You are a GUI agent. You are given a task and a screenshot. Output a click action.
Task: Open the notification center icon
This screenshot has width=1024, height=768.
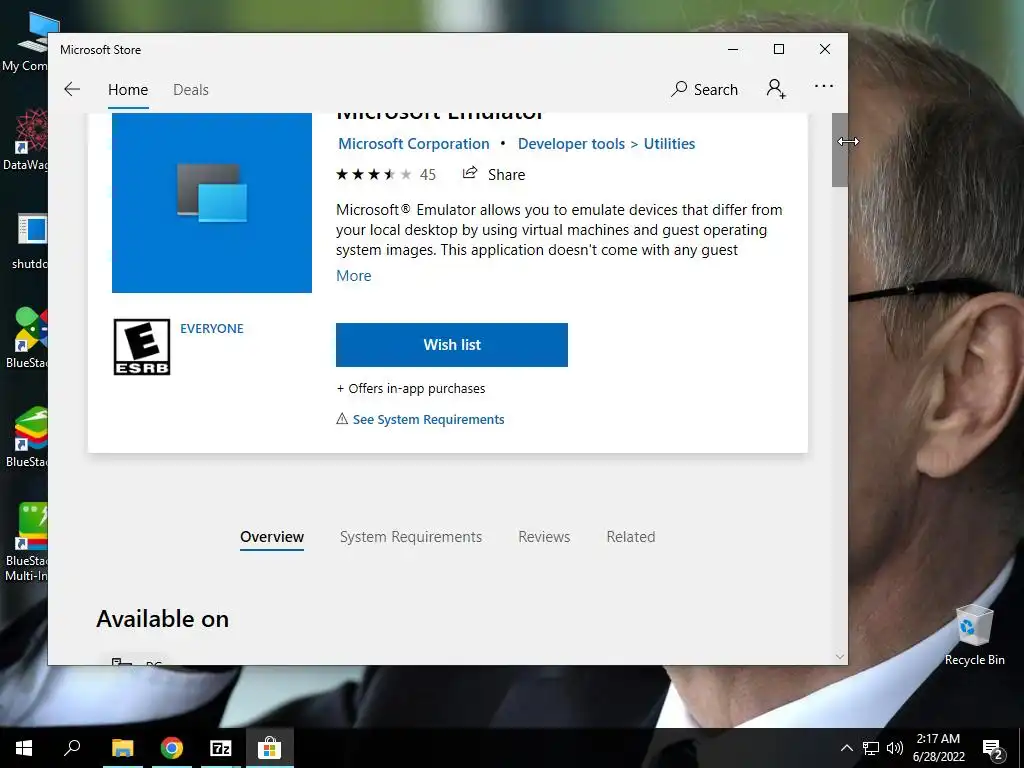click(x=992, y=748)
